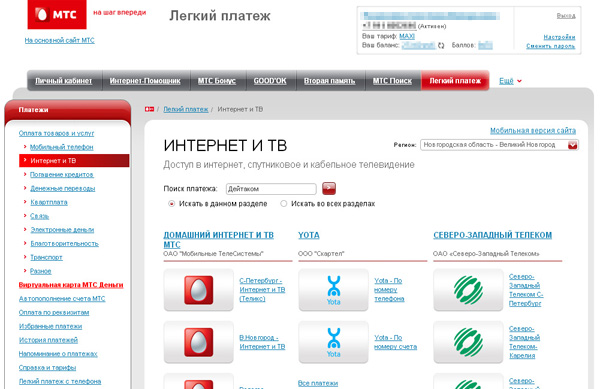
Task: Select the Легкий платеж tab
Action: click(455, 81)
